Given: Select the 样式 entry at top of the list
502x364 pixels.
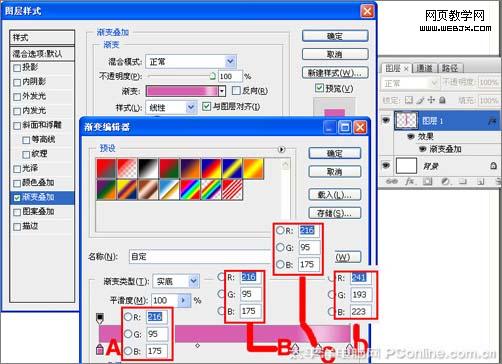Looking at the screenshot, I should point(42,38).
